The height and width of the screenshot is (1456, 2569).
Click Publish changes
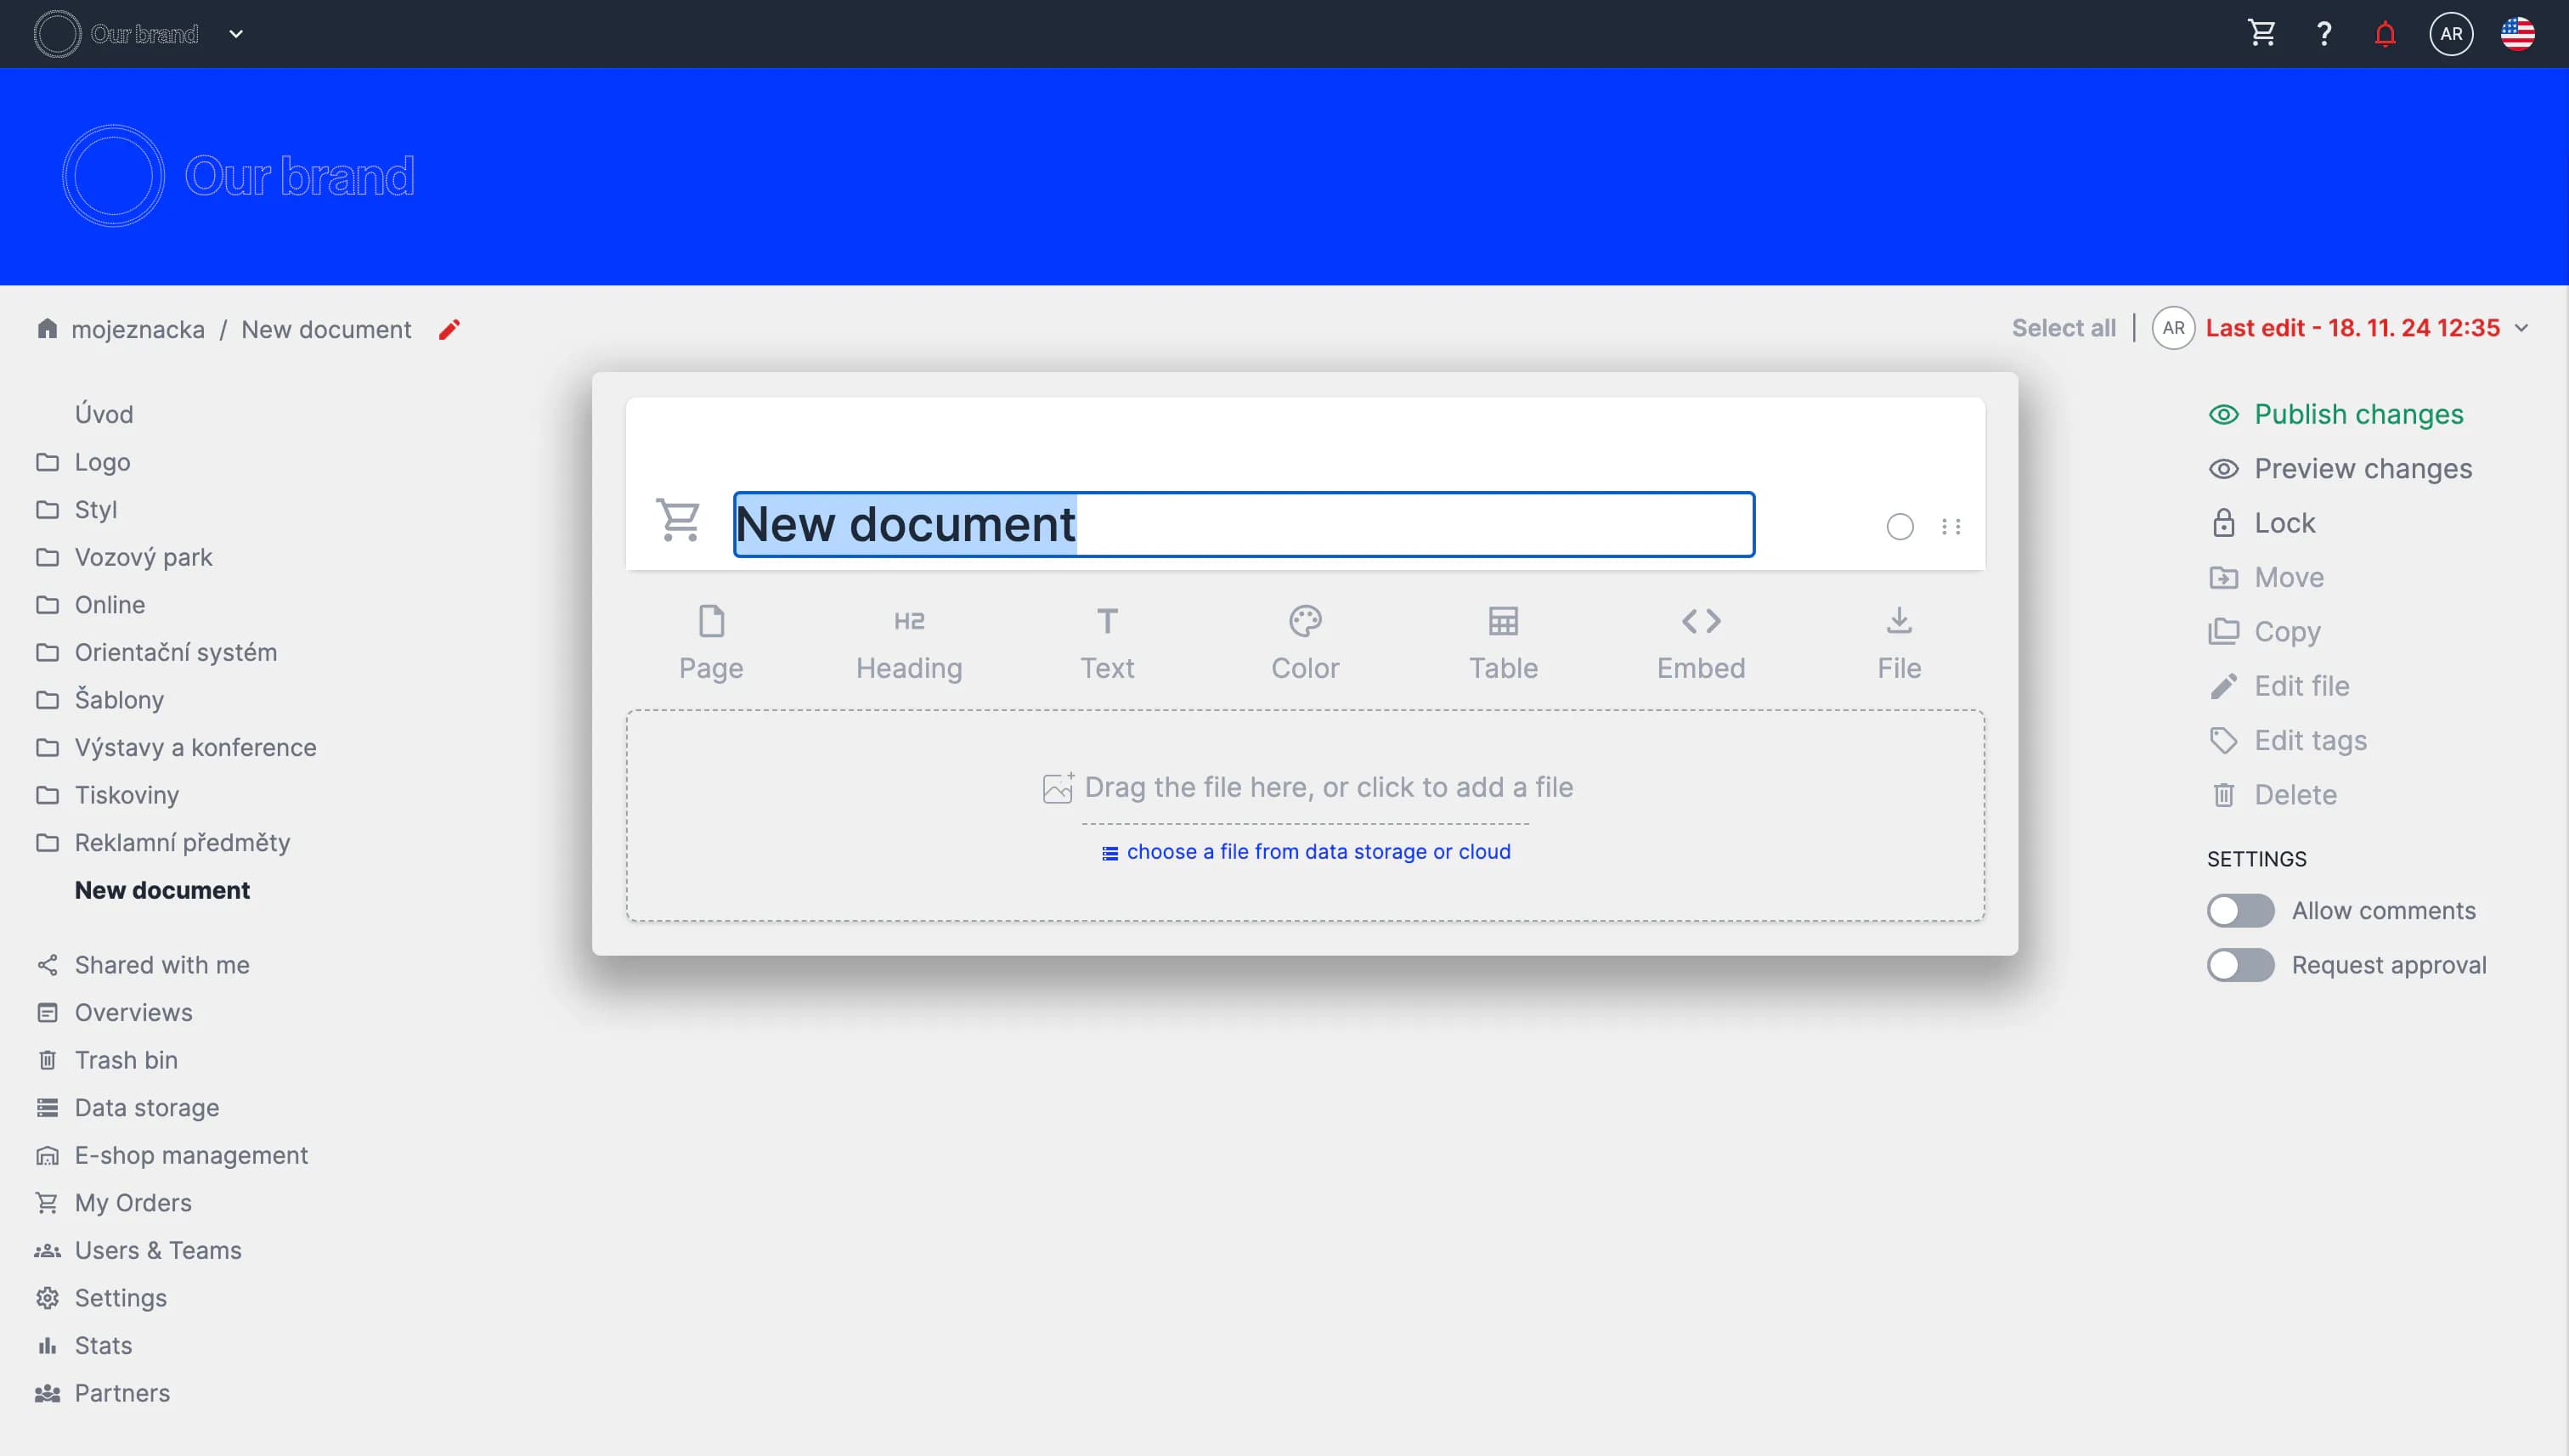2357,414
